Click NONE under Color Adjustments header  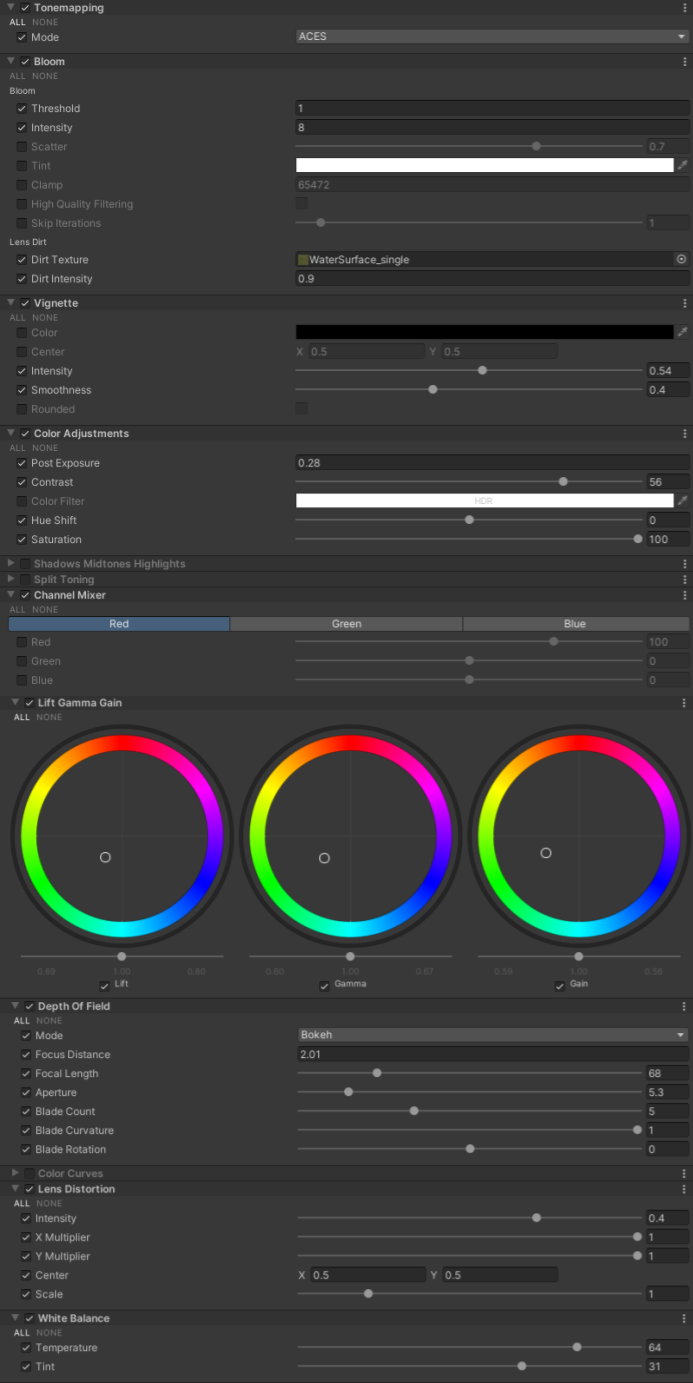[45, 449]
